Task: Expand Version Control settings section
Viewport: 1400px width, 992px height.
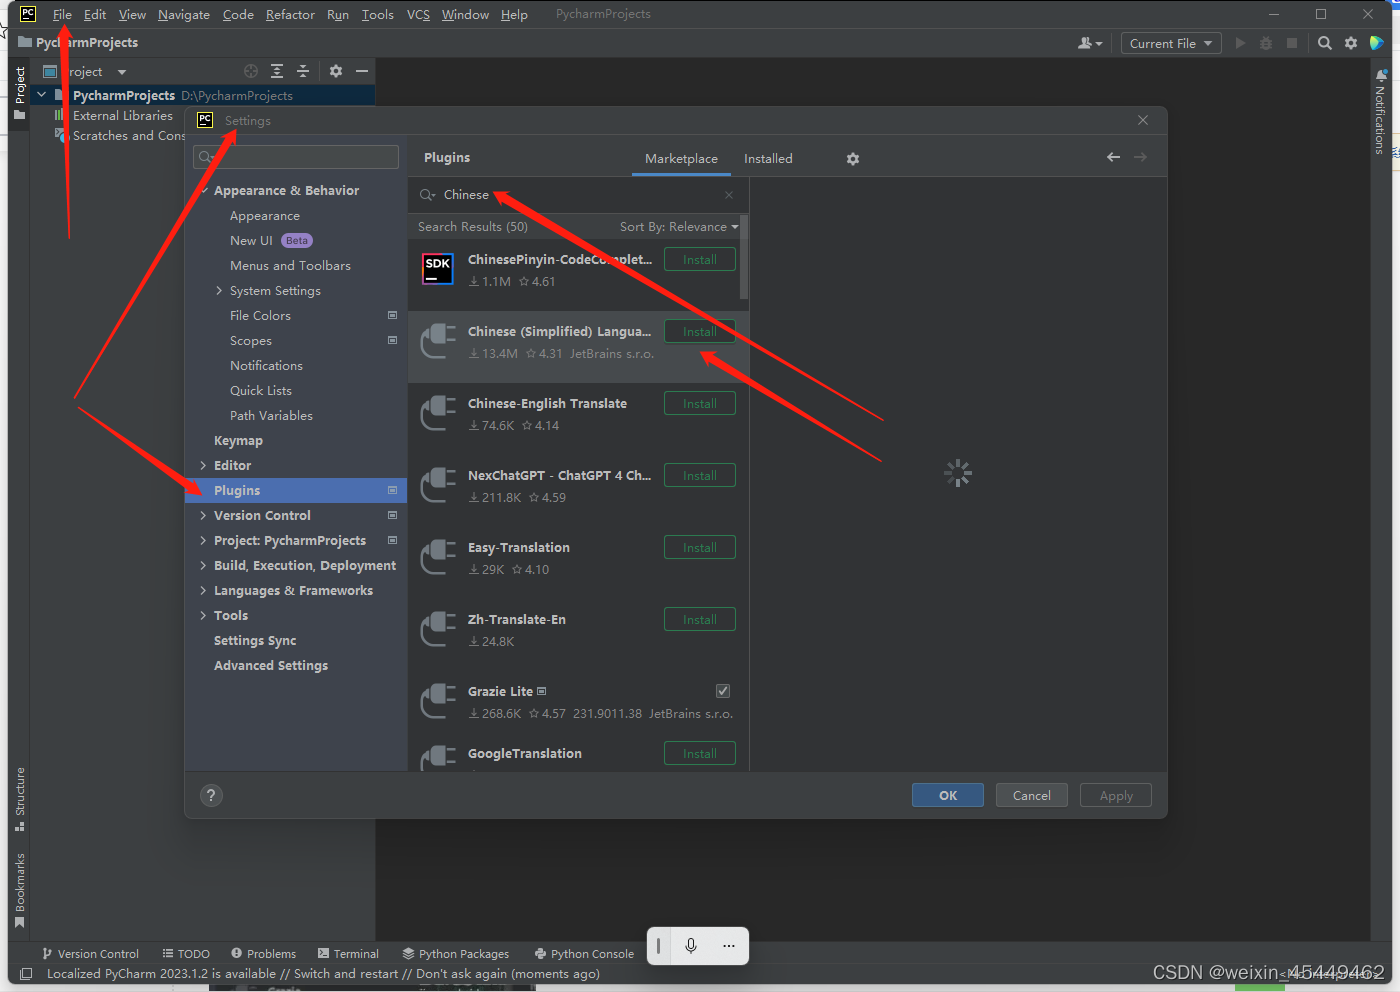Action: click(204, 516)
